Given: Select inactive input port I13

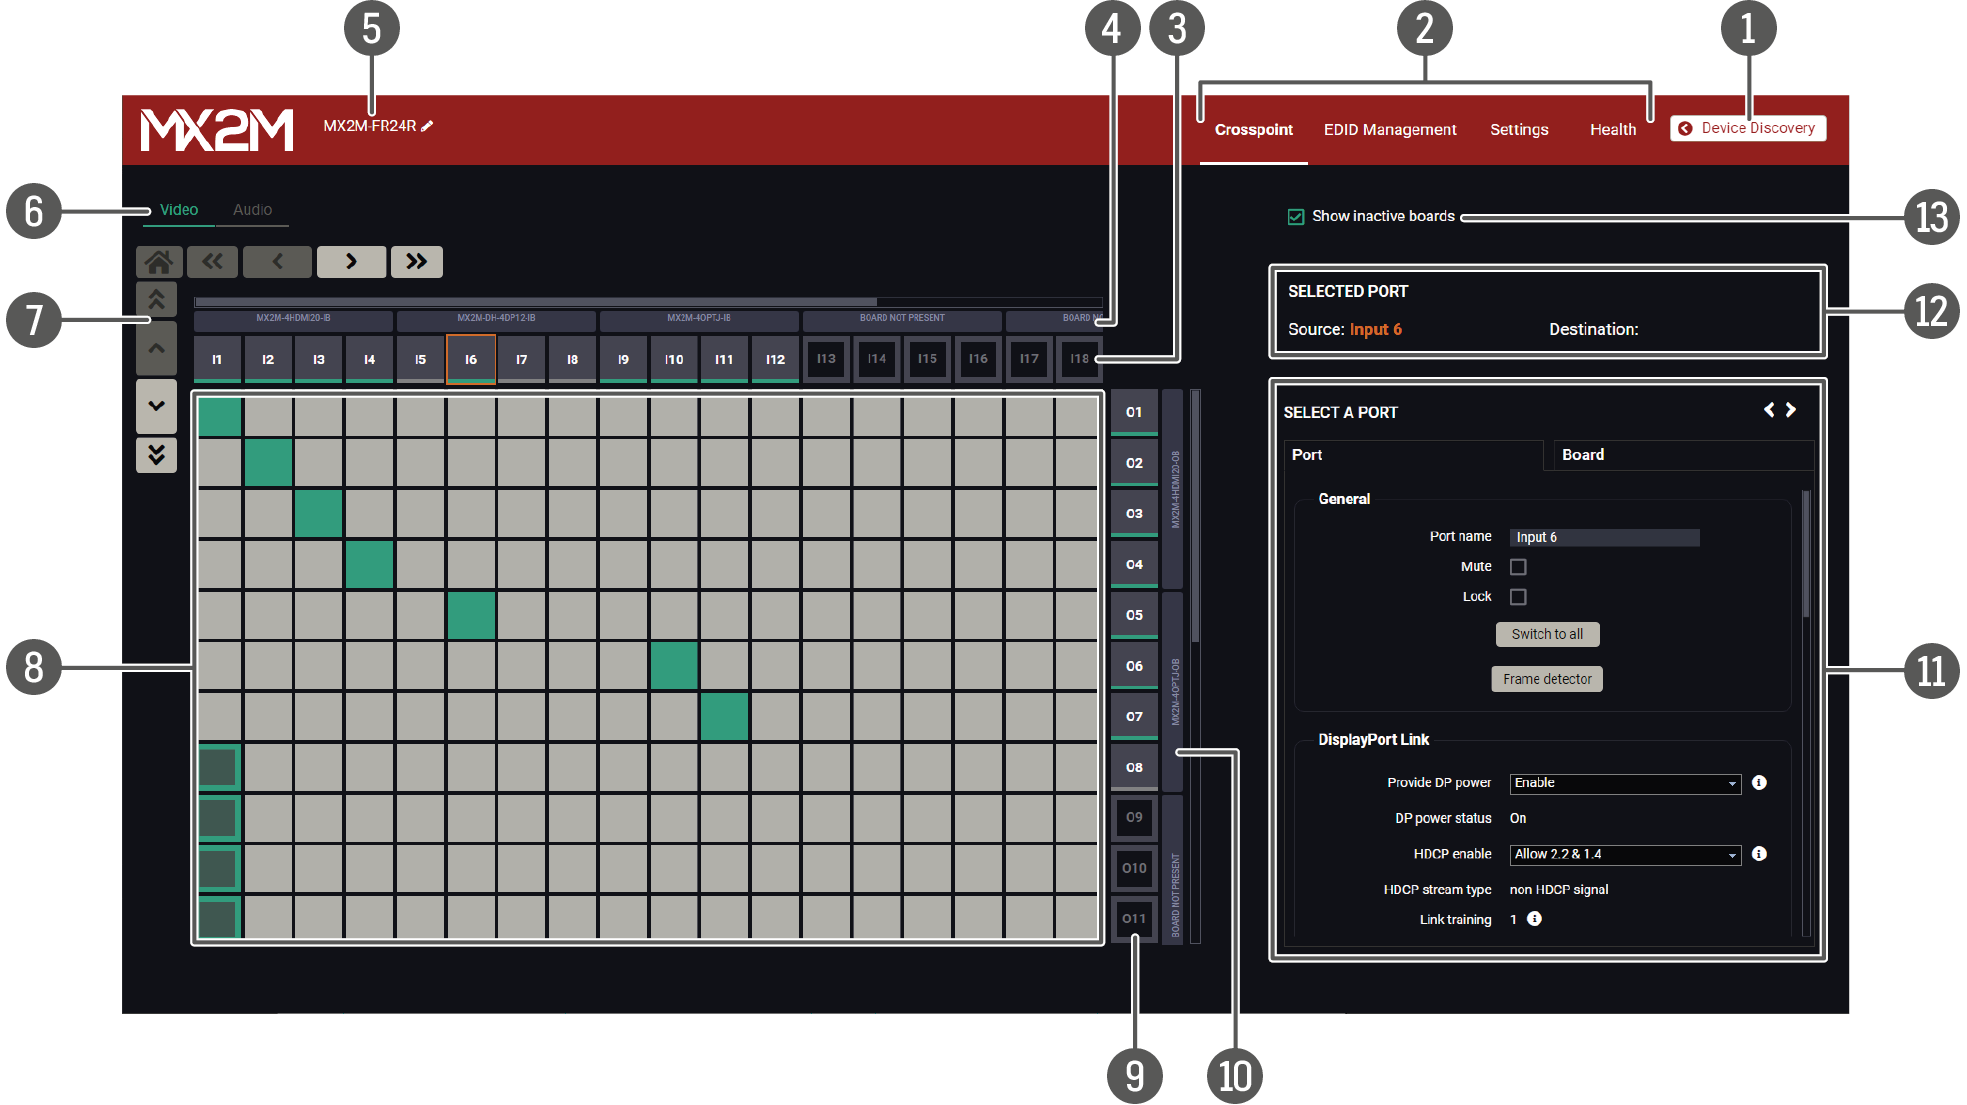Looking at the screenshot, I should (x=826, y=359).
